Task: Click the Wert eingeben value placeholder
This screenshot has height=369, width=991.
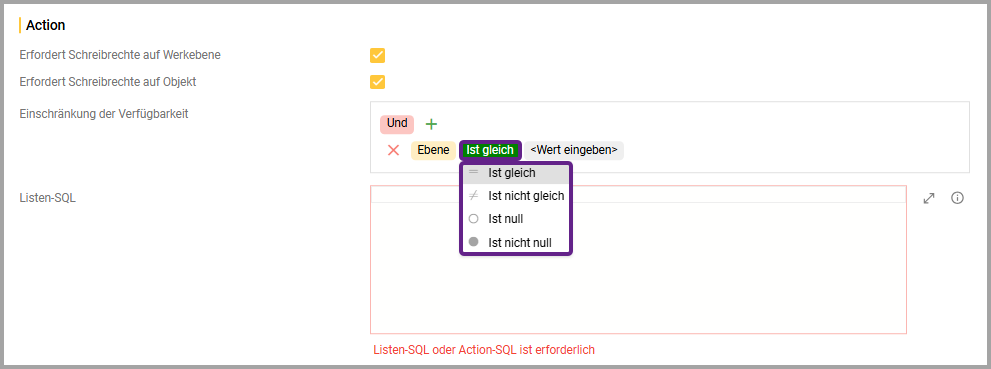Action: 574,150
